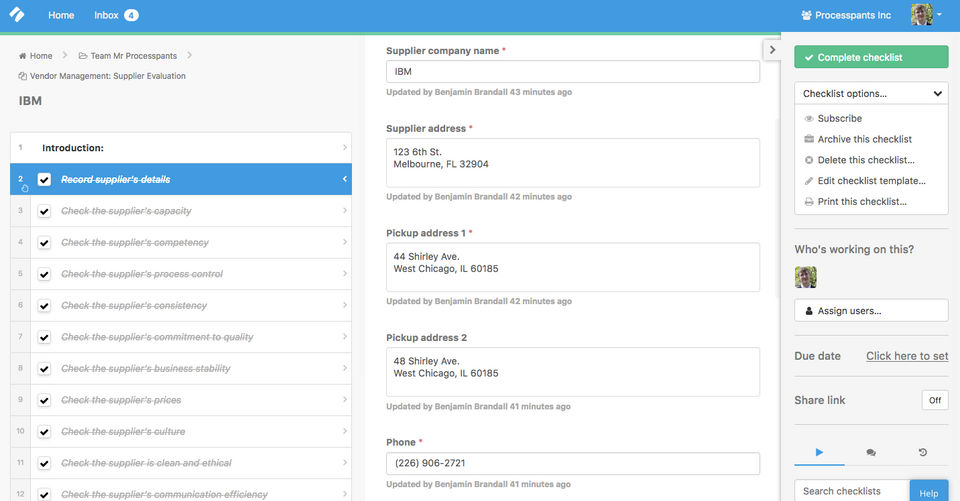Uncheck Check the supplier's prices
960x501 pixels.
click(x=44, y=401)
